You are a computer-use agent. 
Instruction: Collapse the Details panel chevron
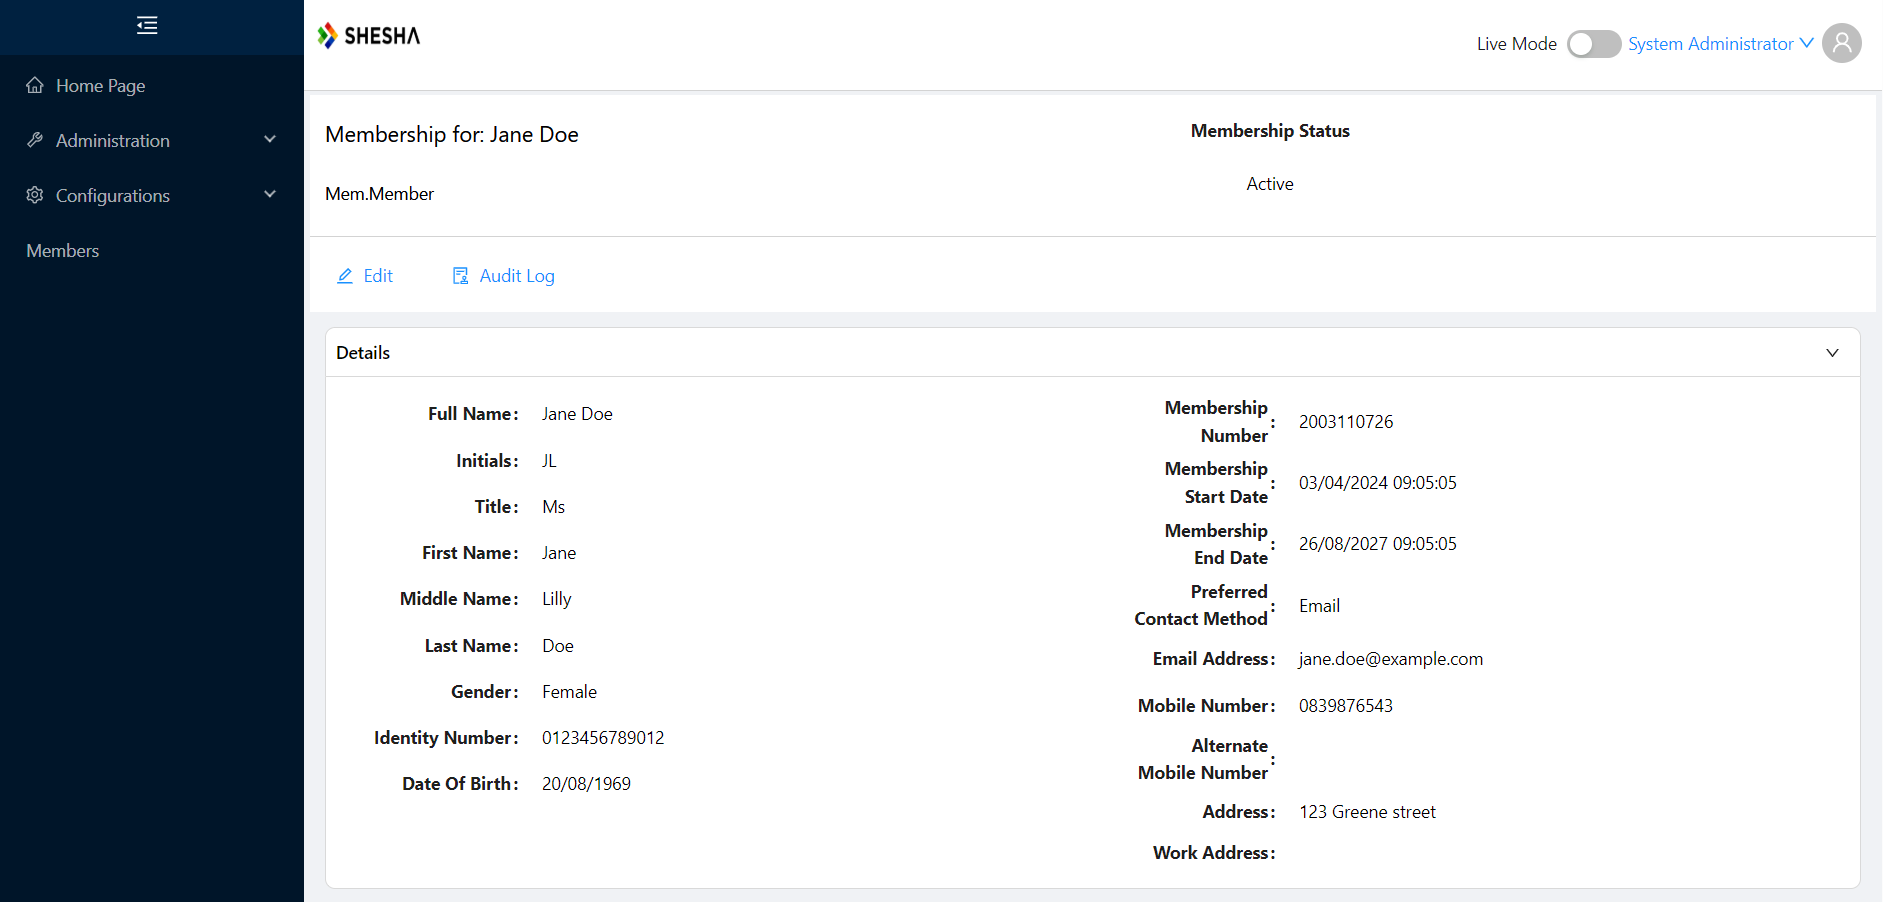pos(1832,353)
